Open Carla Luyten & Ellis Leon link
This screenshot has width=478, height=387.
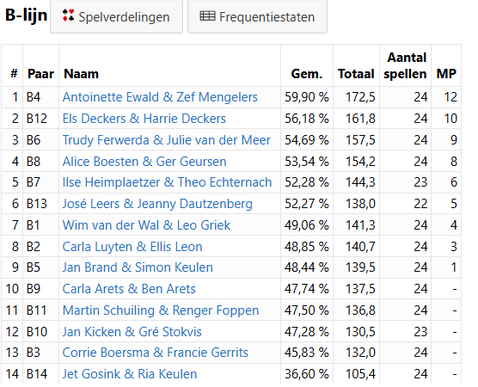[132, 247]
